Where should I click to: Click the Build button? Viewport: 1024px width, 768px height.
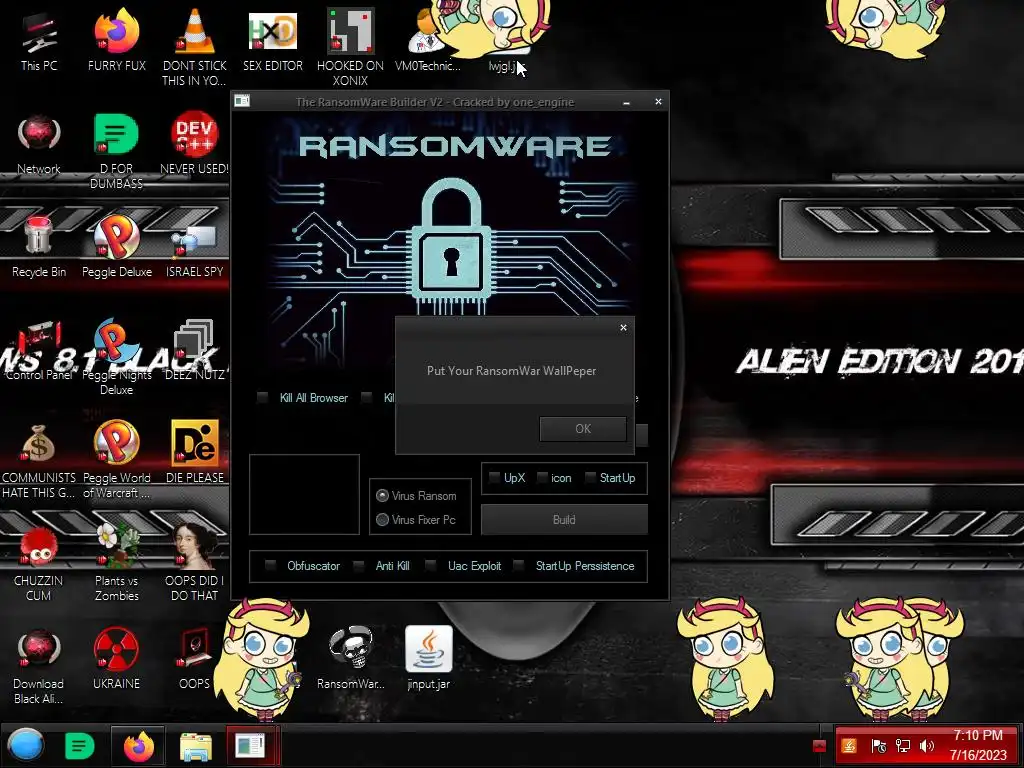pos(564,520)
